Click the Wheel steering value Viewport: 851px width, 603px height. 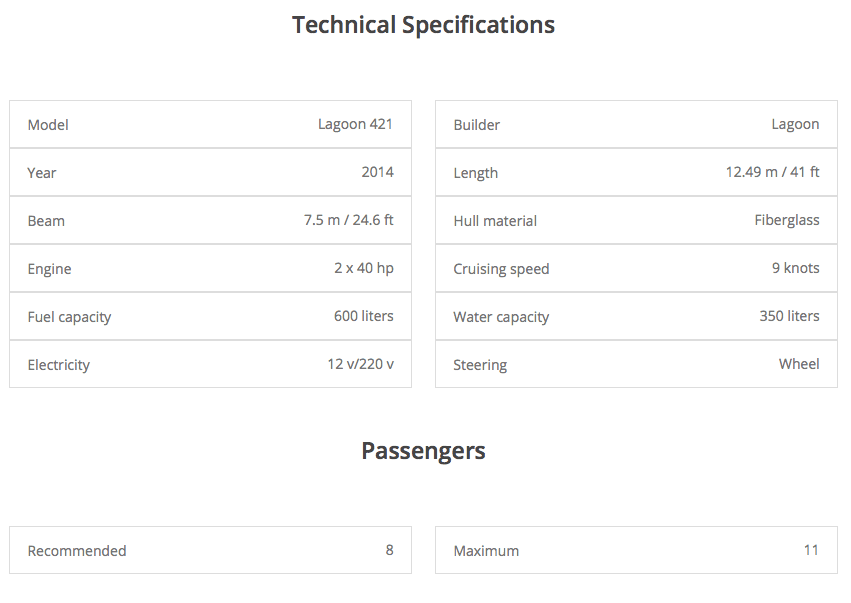pos(799,364)
